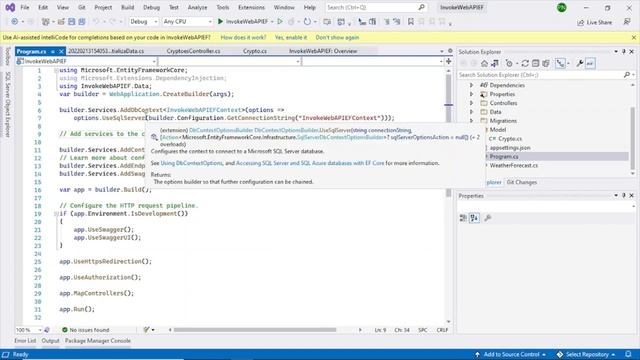Open the zoom 100 % dropdown
This screenshot has width=640, height=360.
point(29,330)
